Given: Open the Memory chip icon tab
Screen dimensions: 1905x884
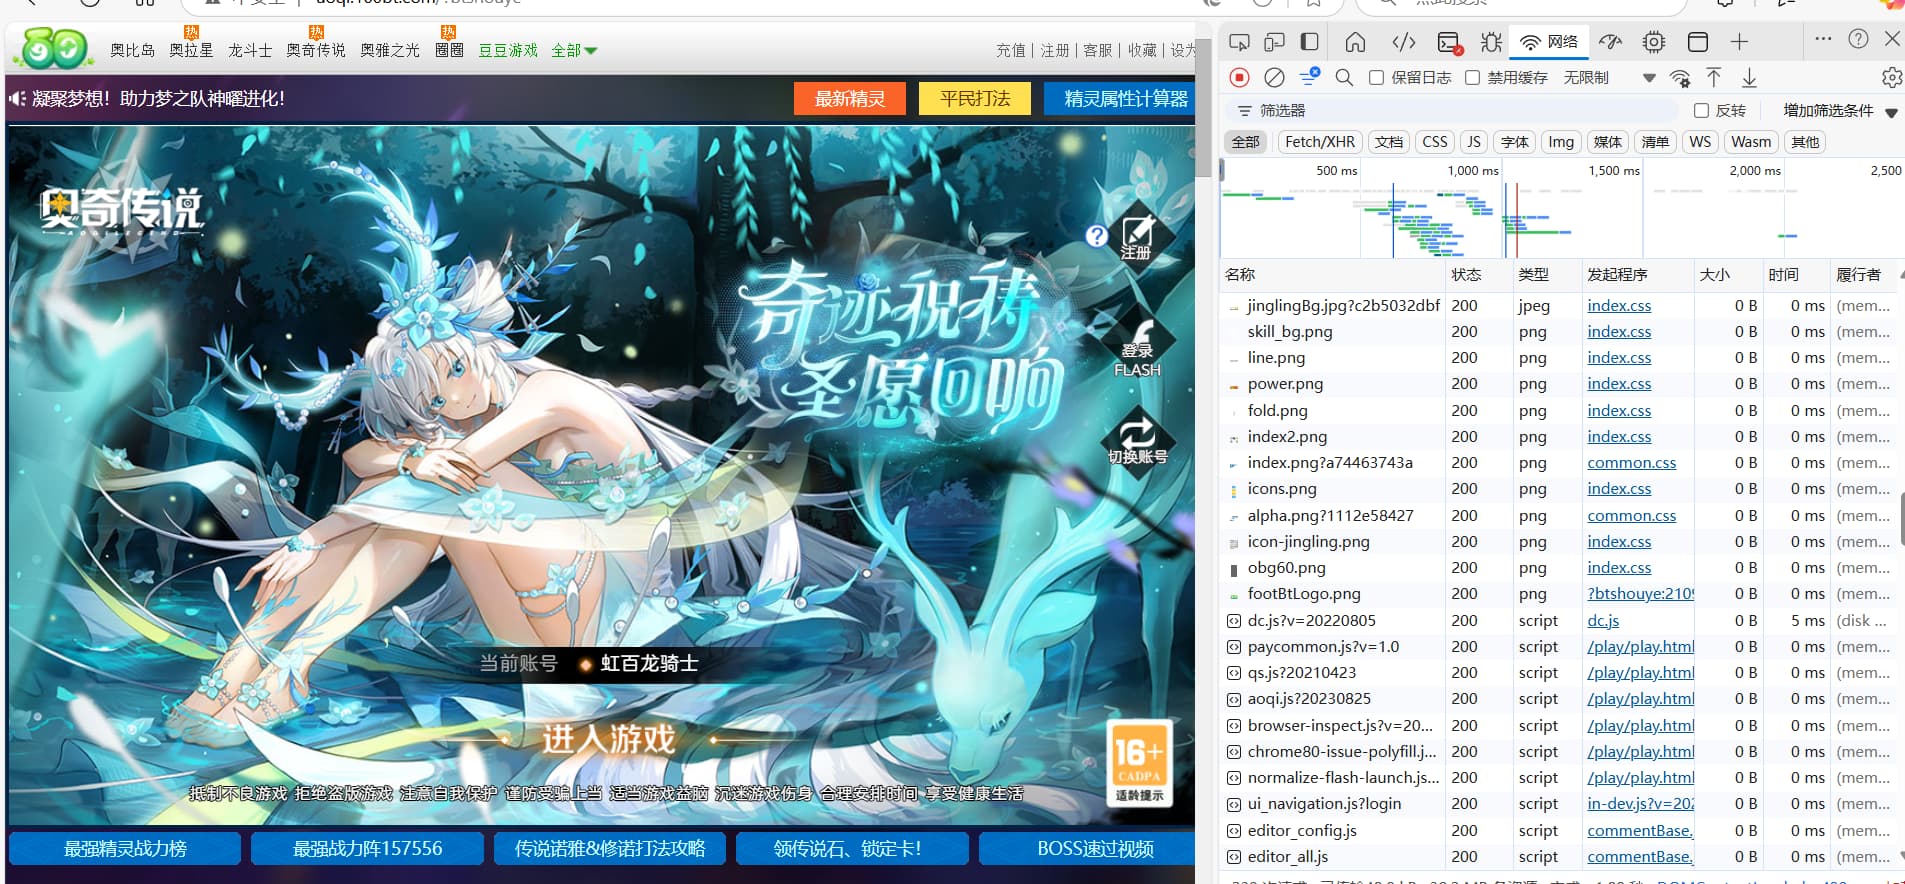Looking at the screenshot, I should 1654,42.
